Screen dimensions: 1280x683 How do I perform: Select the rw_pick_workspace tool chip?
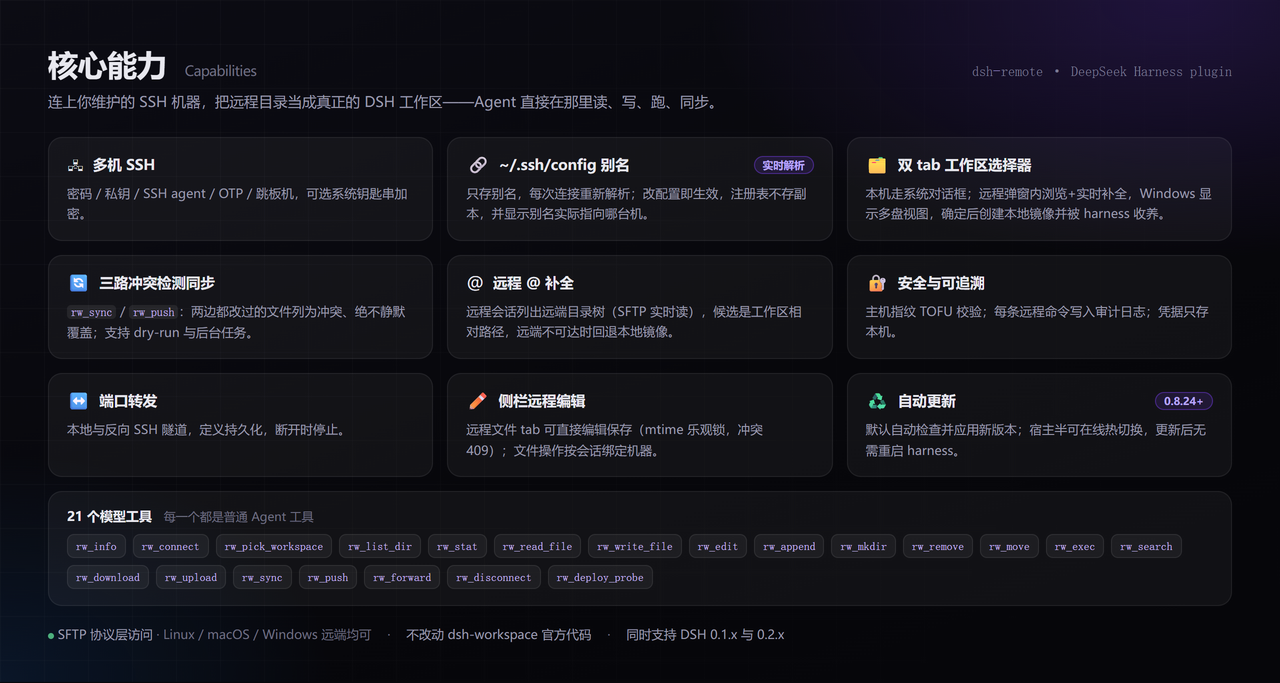274,546
